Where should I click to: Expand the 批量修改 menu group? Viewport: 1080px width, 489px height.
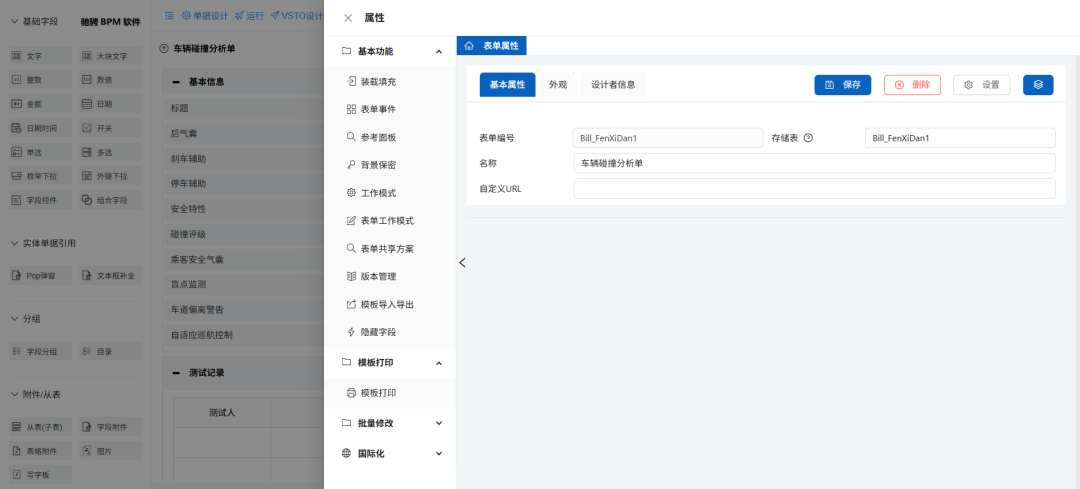(439, 424)
